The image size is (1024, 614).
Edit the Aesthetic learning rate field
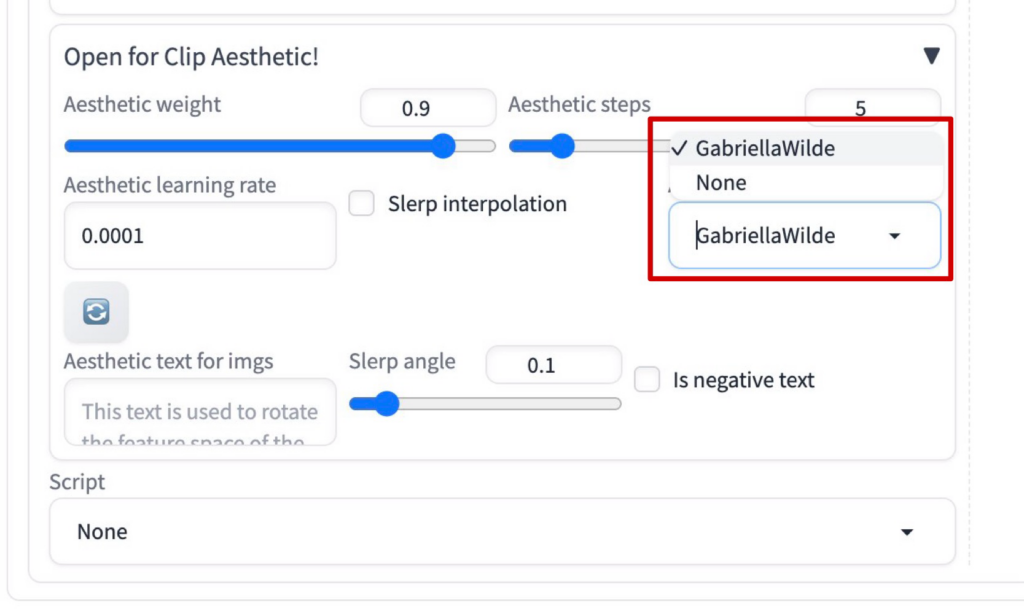point(199,236)
